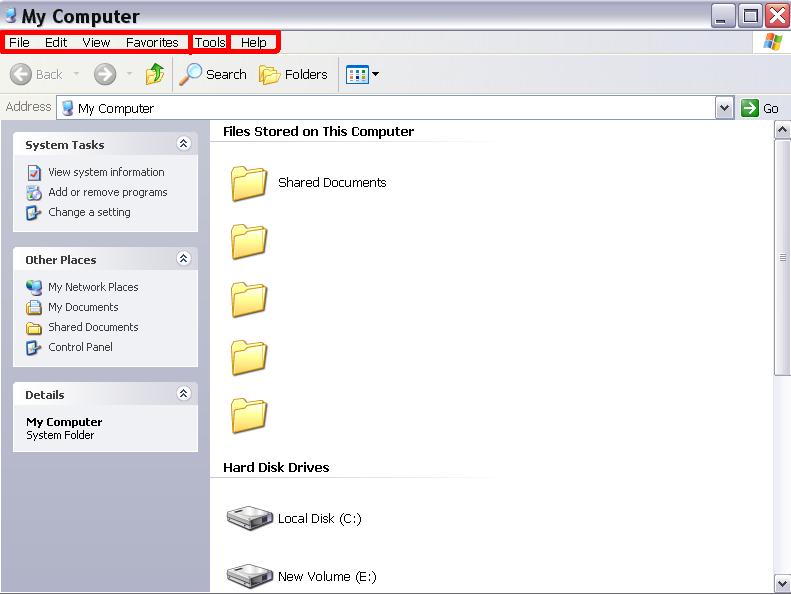Click View system information link
Image resolution: width=791 pixels, height=595 pixels.
[106, 172]
